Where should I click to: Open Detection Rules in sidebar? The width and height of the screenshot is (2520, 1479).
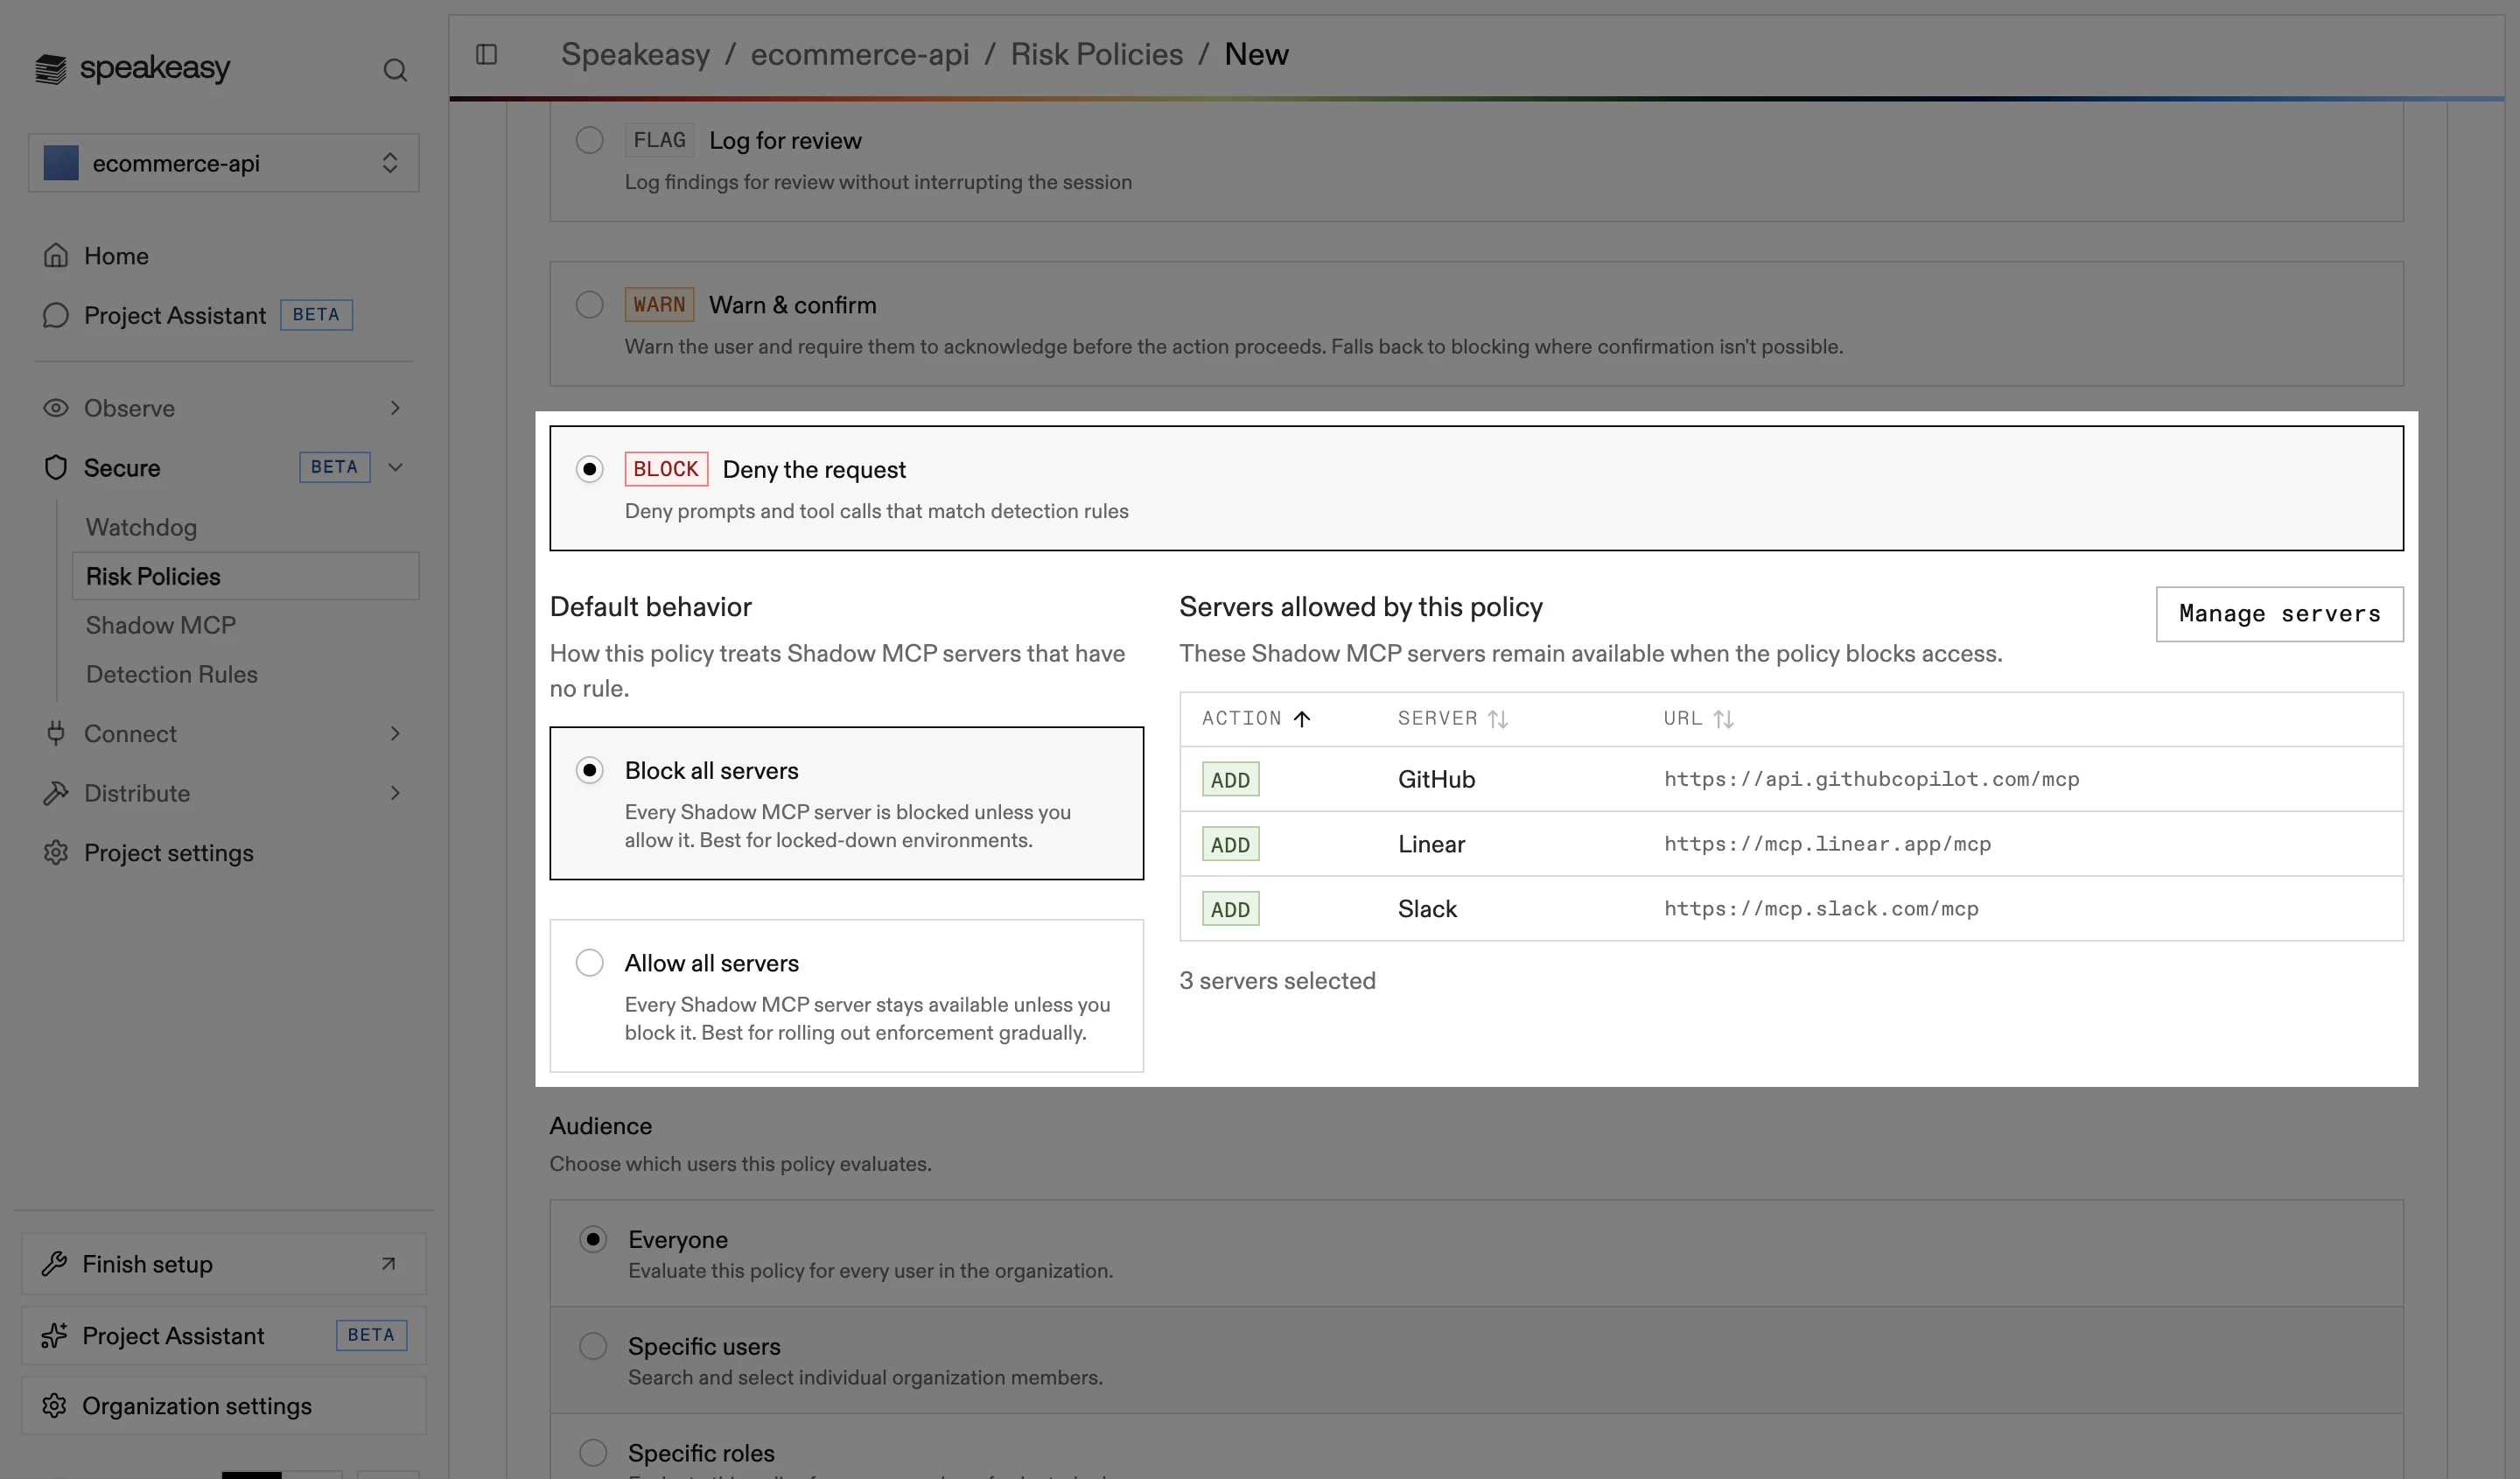[x=172, y=674]
